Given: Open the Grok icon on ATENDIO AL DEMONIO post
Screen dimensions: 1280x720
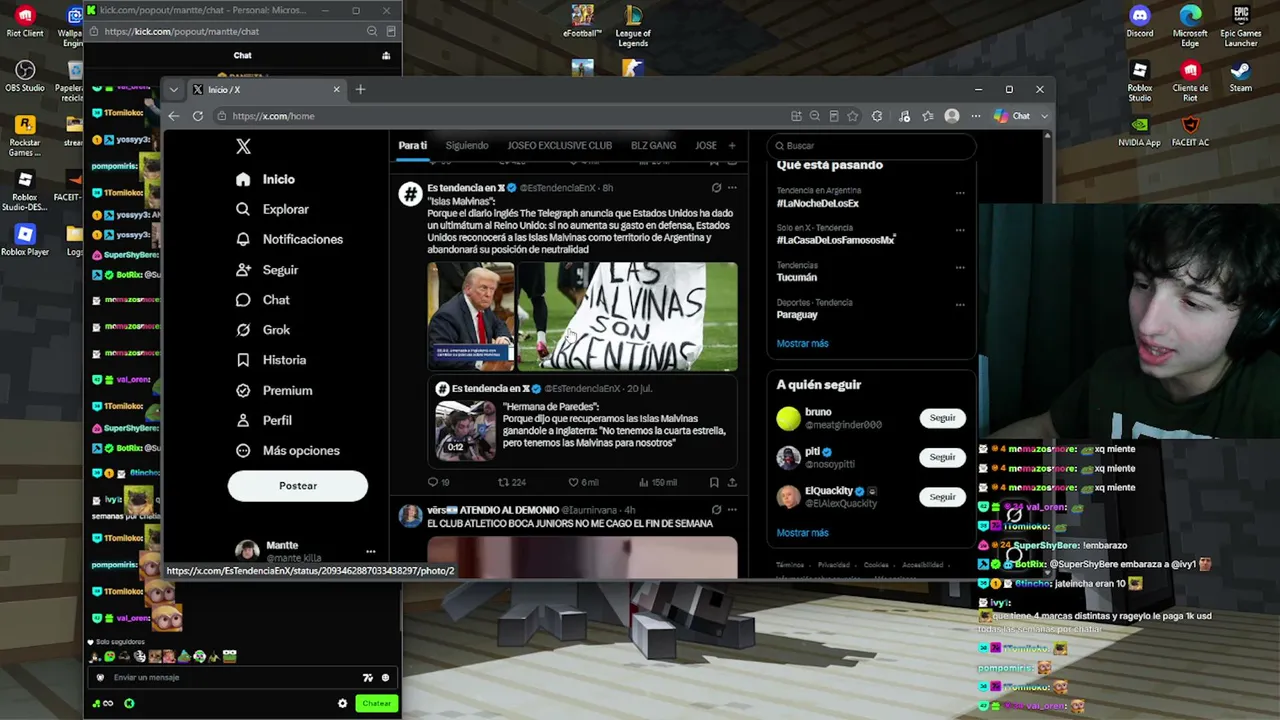Looking at the screenshot, I should 716,510.
